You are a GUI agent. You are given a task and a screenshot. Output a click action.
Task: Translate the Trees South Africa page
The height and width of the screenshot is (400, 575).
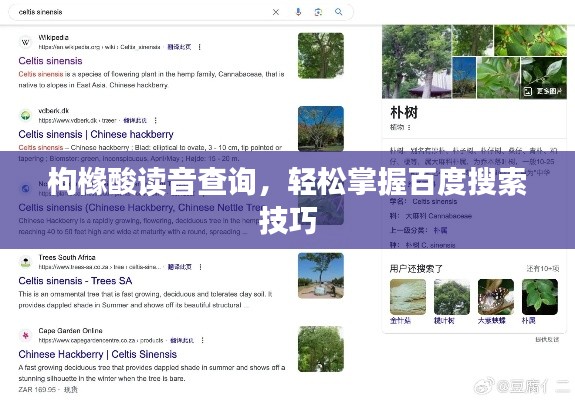(x=180, y=267)
